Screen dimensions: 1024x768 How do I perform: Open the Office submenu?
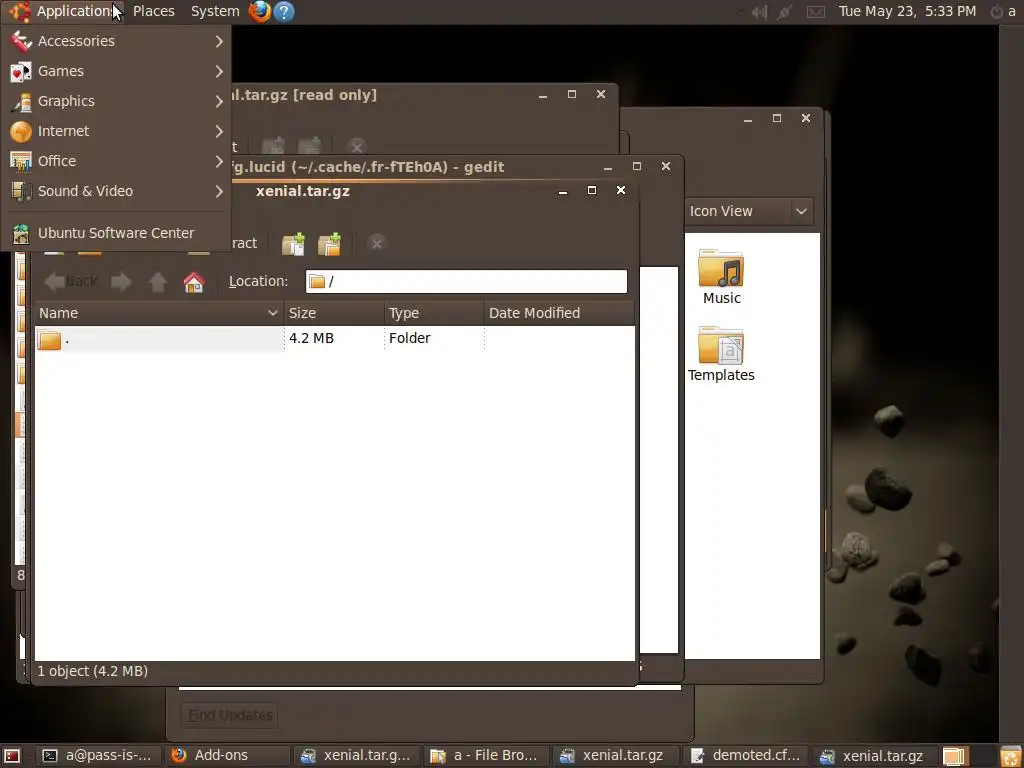tap(116, 161)
